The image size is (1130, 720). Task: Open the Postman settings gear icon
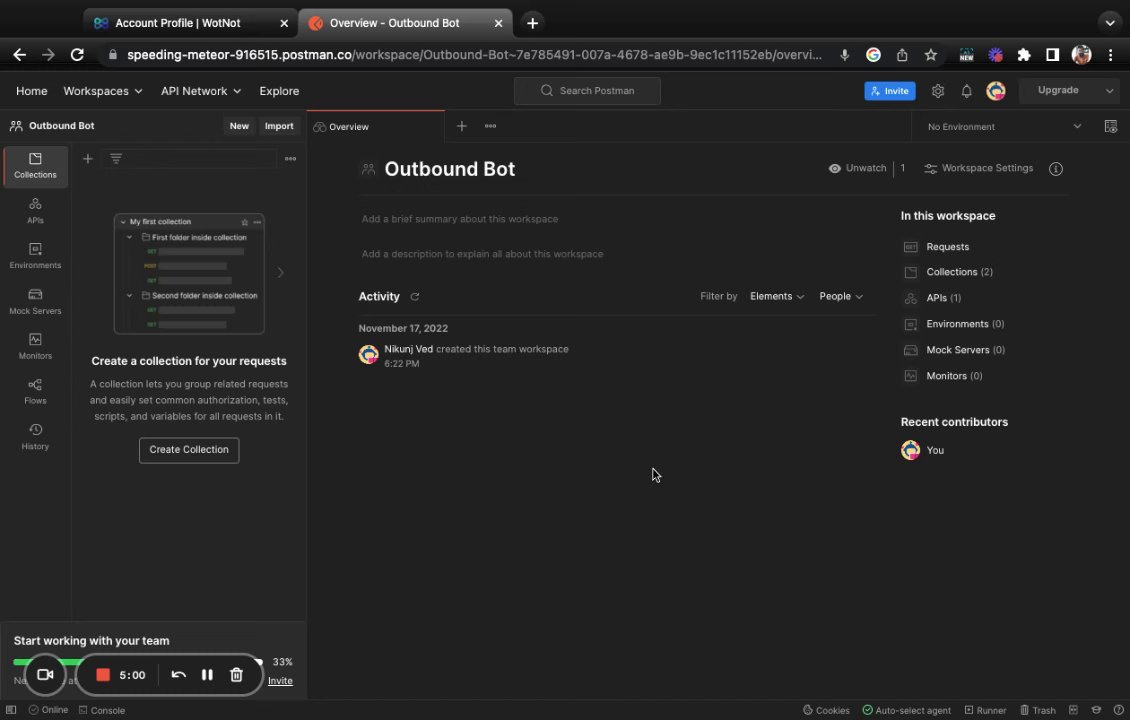(938, 91)
